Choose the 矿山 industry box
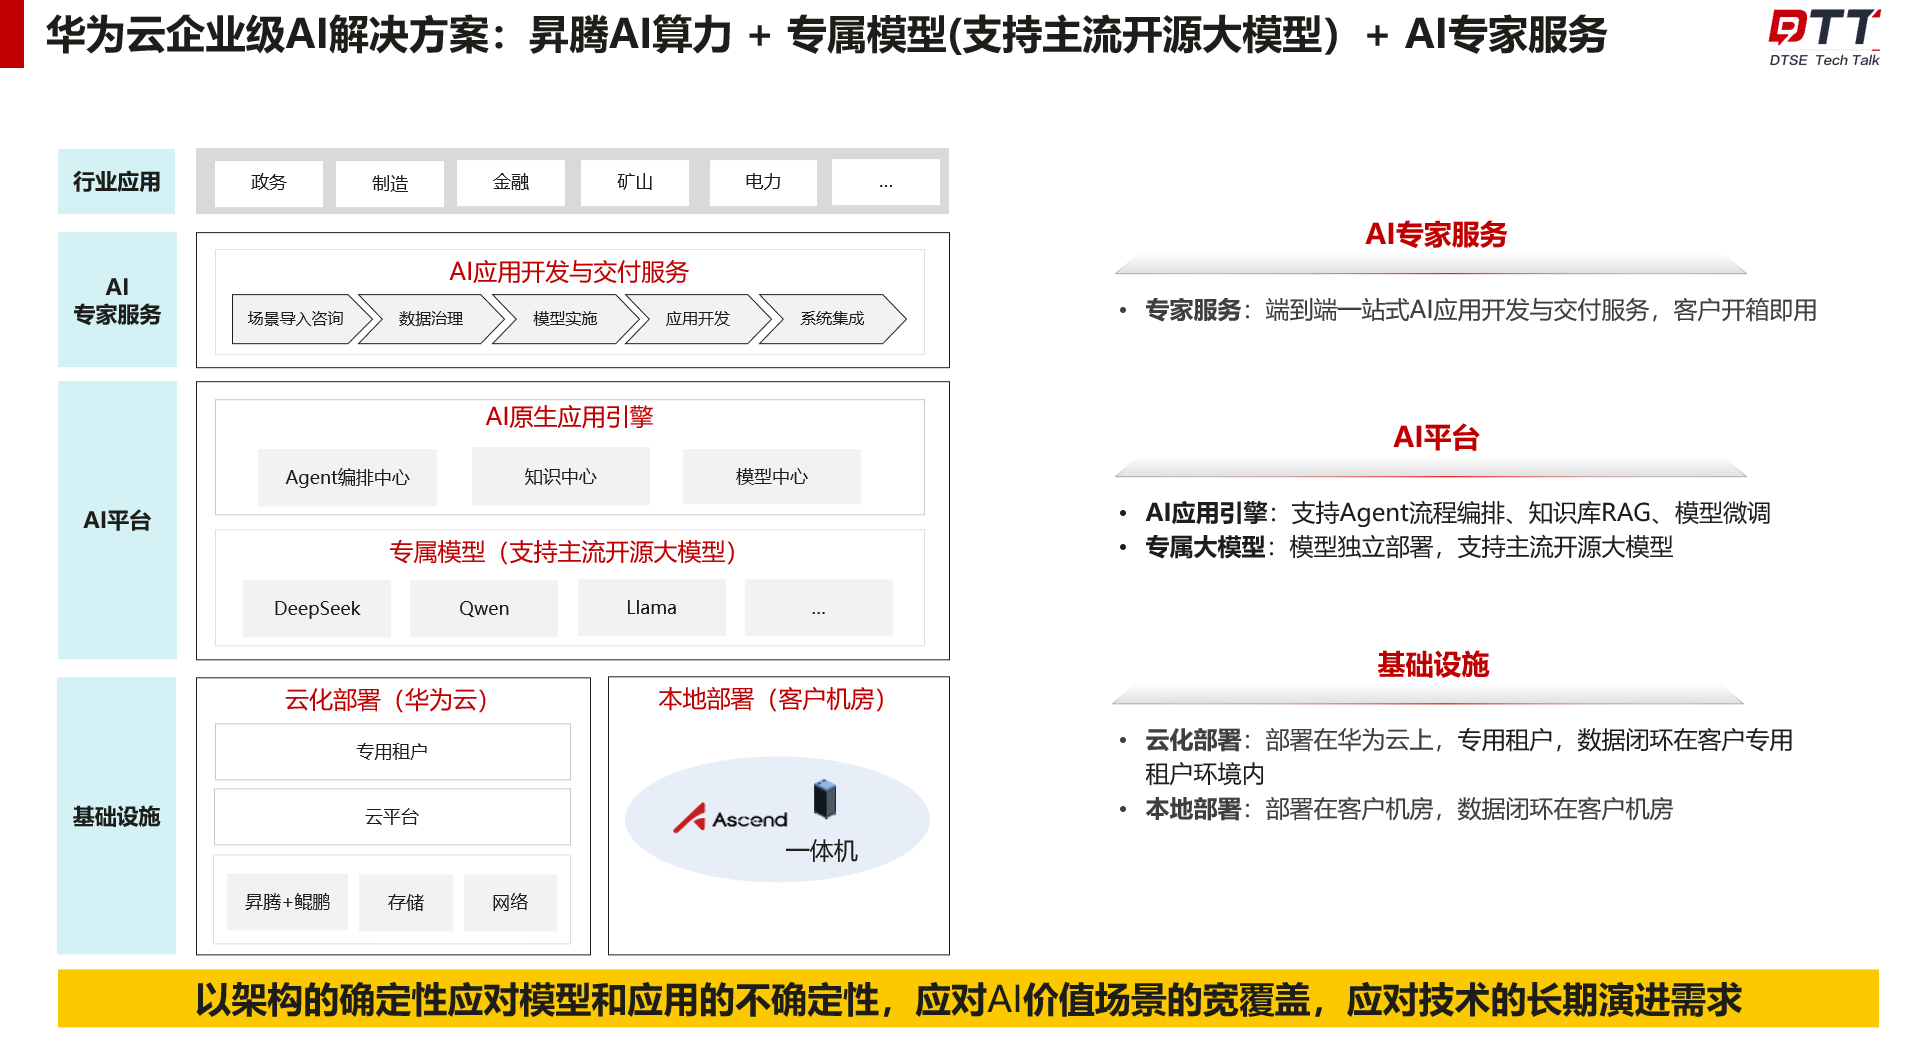The image size is (1919, 1055). point(634,182)
